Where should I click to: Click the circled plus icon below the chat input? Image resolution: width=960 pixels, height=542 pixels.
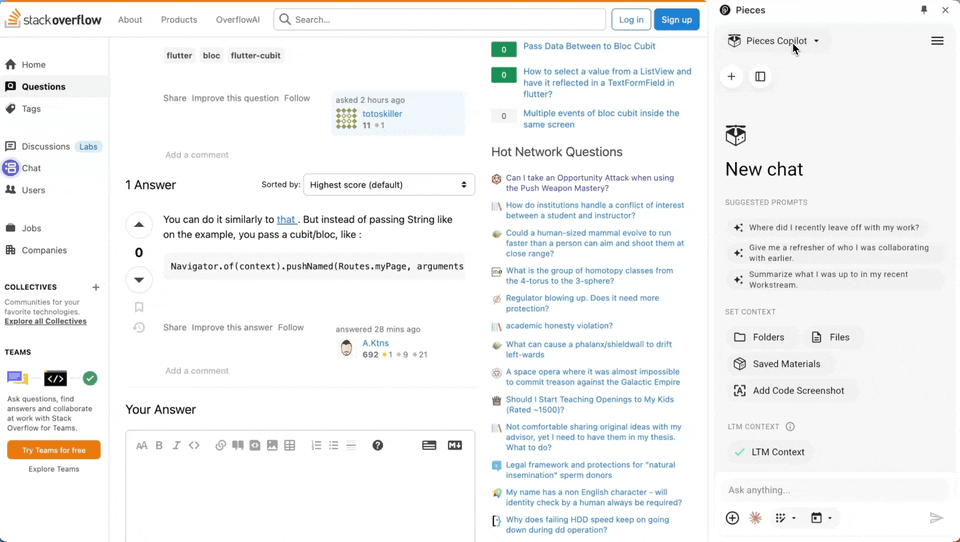click(732, 518)
